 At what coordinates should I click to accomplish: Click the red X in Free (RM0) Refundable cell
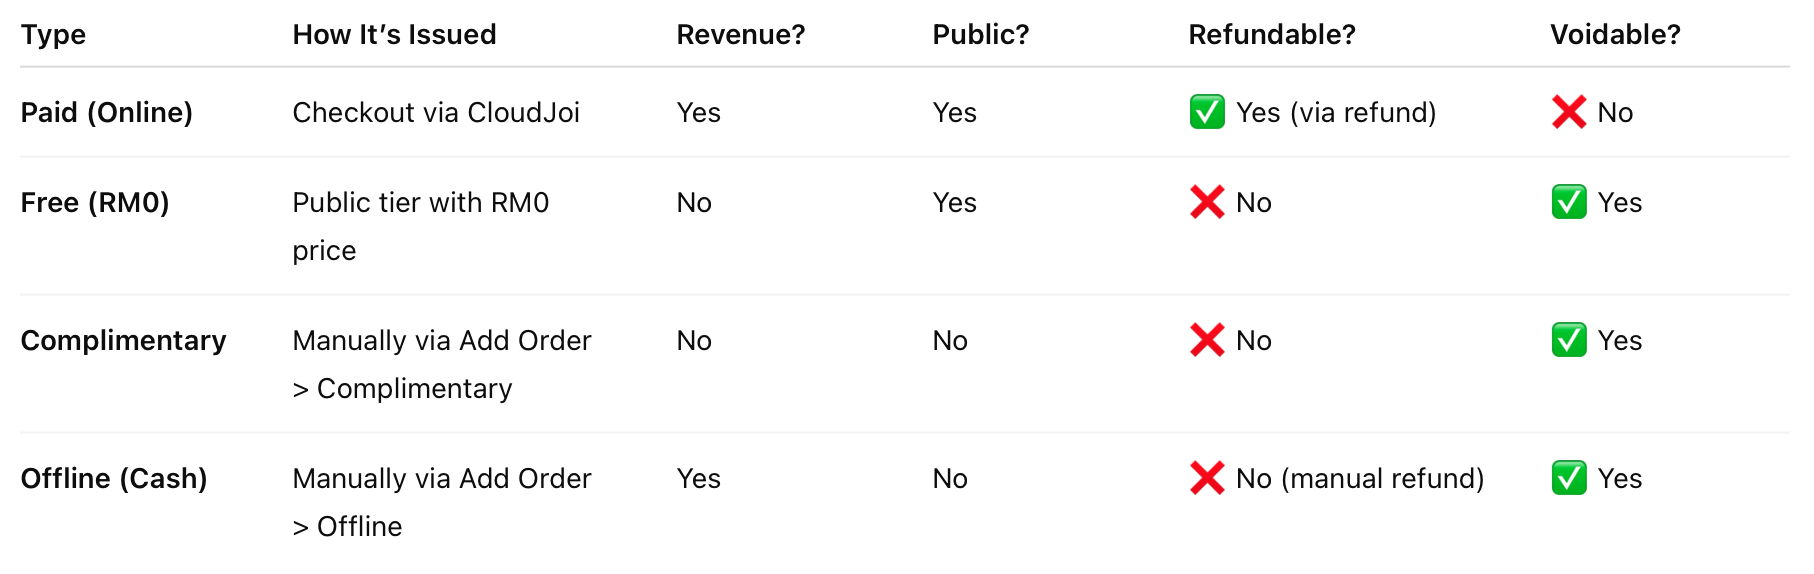[1207, 202]
